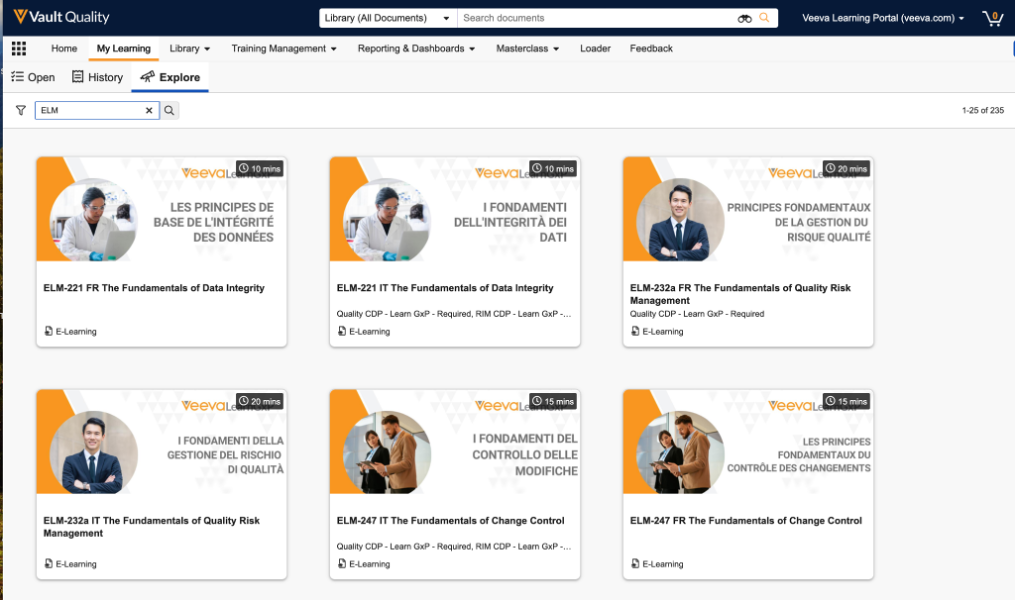Viewport: 1016px width, 600px height.
Task: Click E-Learning document icon on ELM-247 FR card
Action: [635, 564]
